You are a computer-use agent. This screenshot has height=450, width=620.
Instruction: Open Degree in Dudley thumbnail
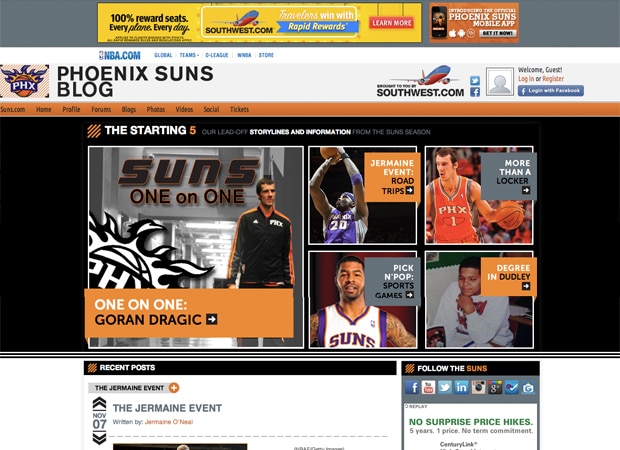click(479, 300)
